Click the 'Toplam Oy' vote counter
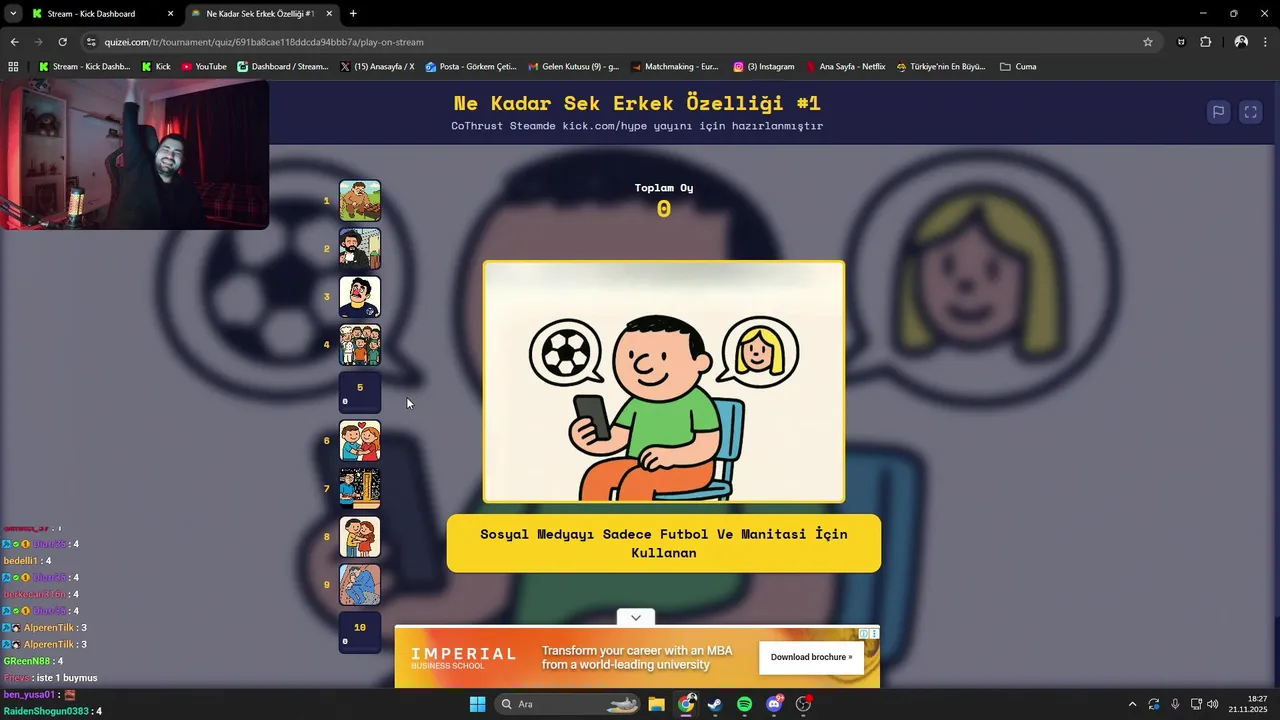1280x720 pixels. tap(664, 201)
